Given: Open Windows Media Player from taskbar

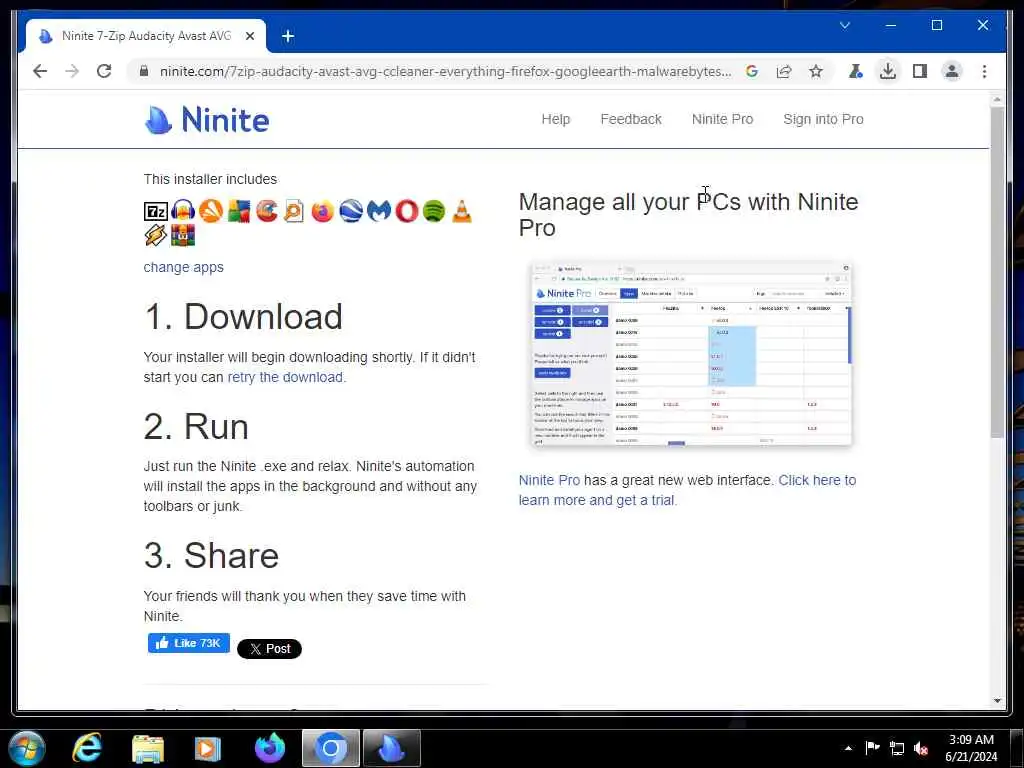Looking at the screenshot, I should click(208, 748).
